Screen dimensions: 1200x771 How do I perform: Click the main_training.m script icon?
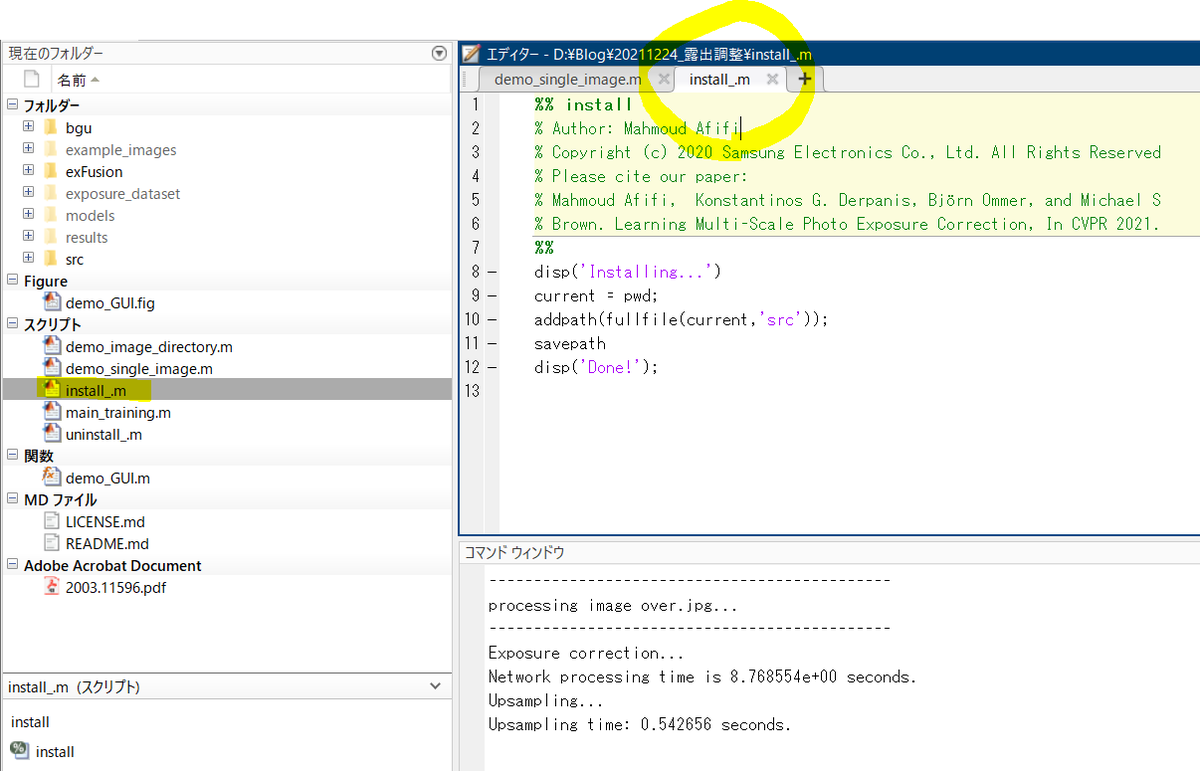click(x=52, y=412)
